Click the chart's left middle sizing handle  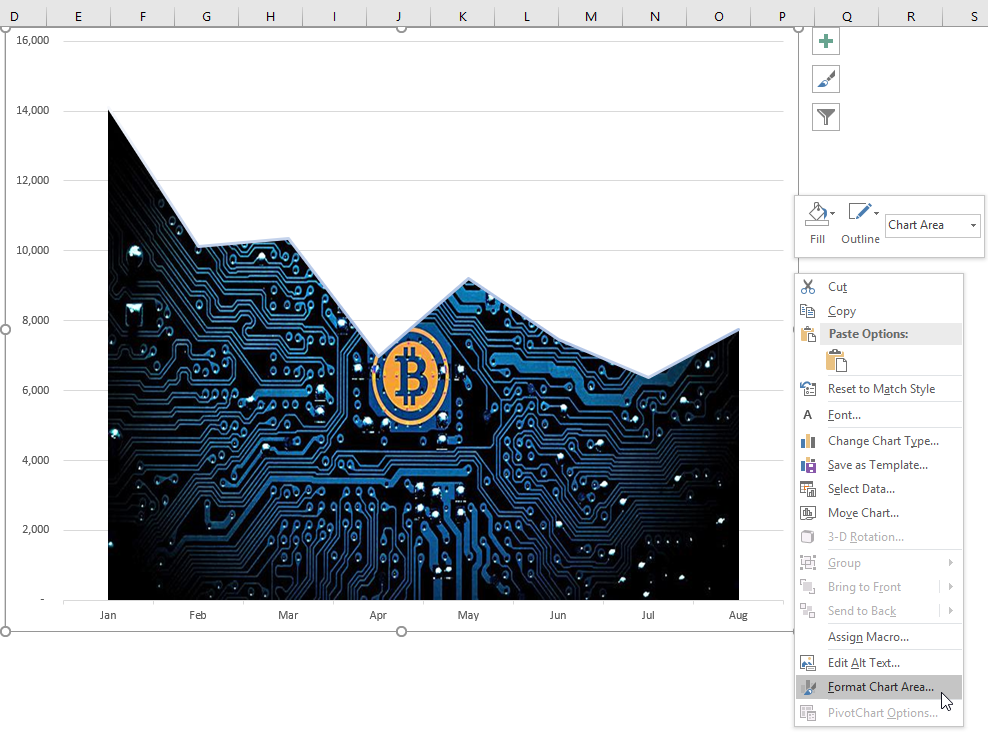coord(6,329)
